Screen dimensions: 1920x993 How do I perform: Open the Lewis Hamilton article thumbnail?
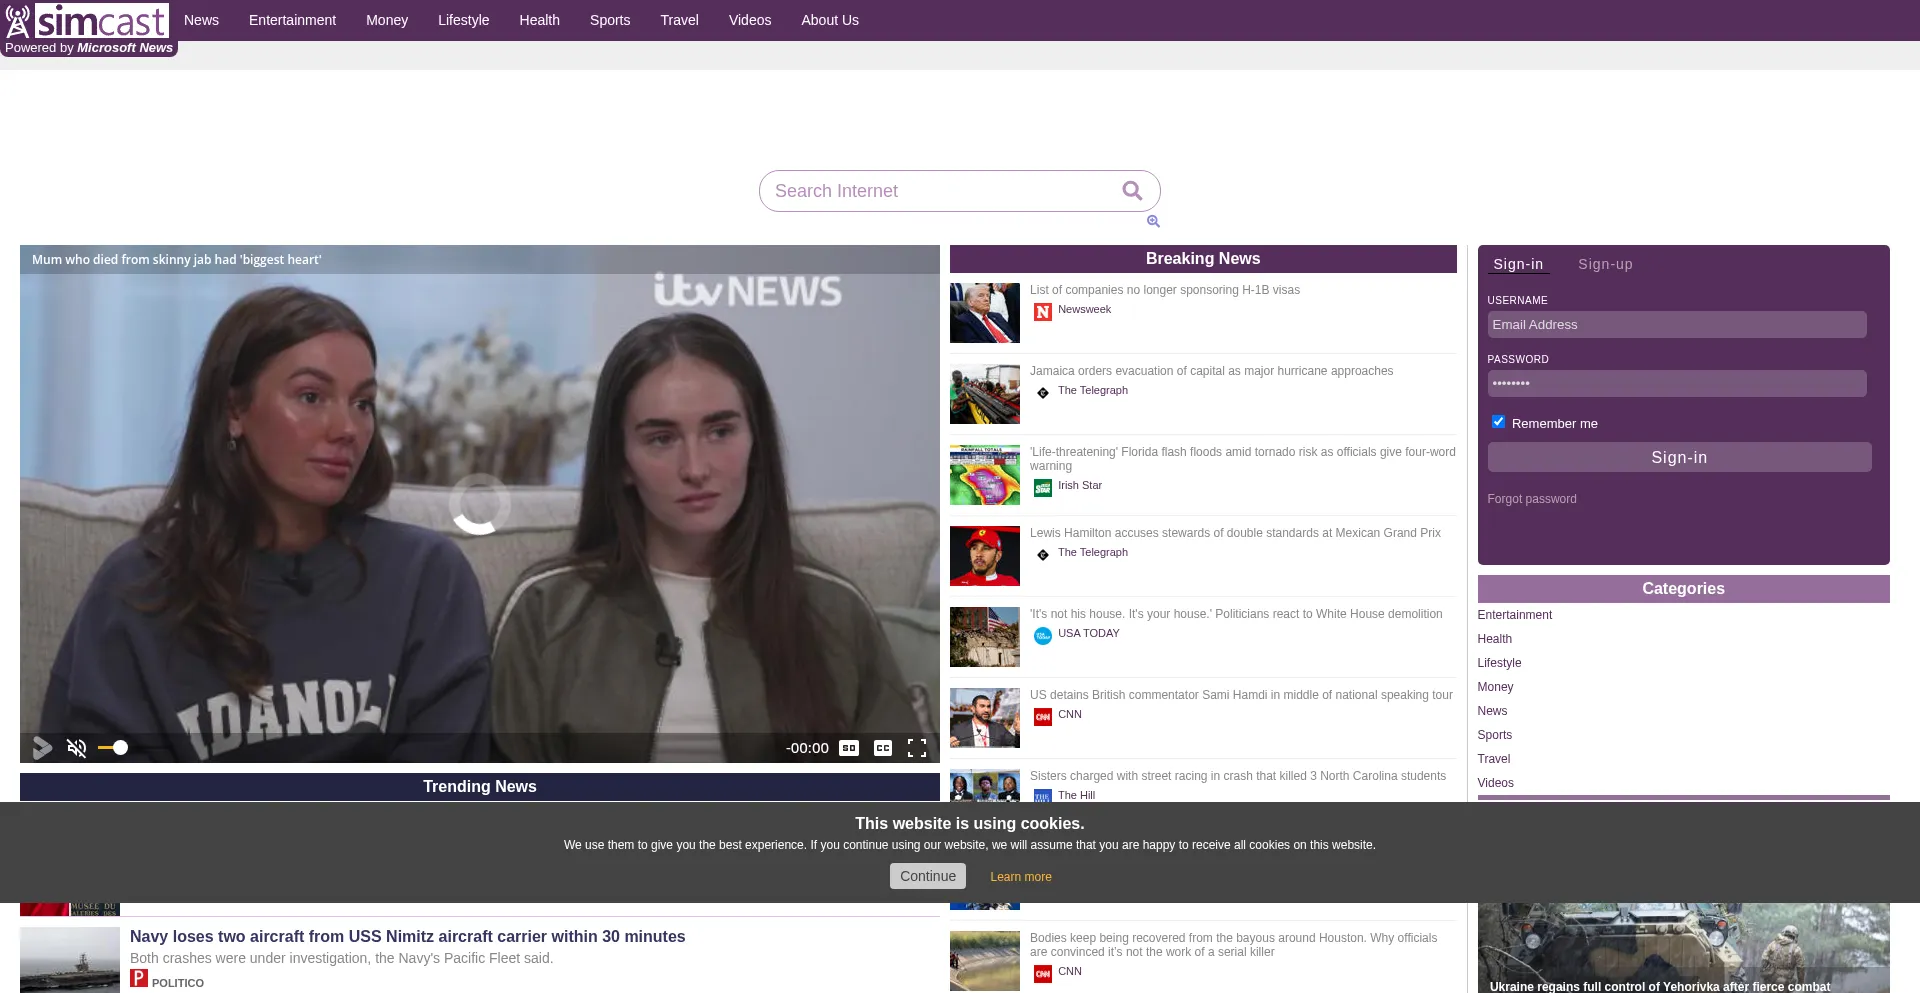pyautogui.click(x=985, y=556)
